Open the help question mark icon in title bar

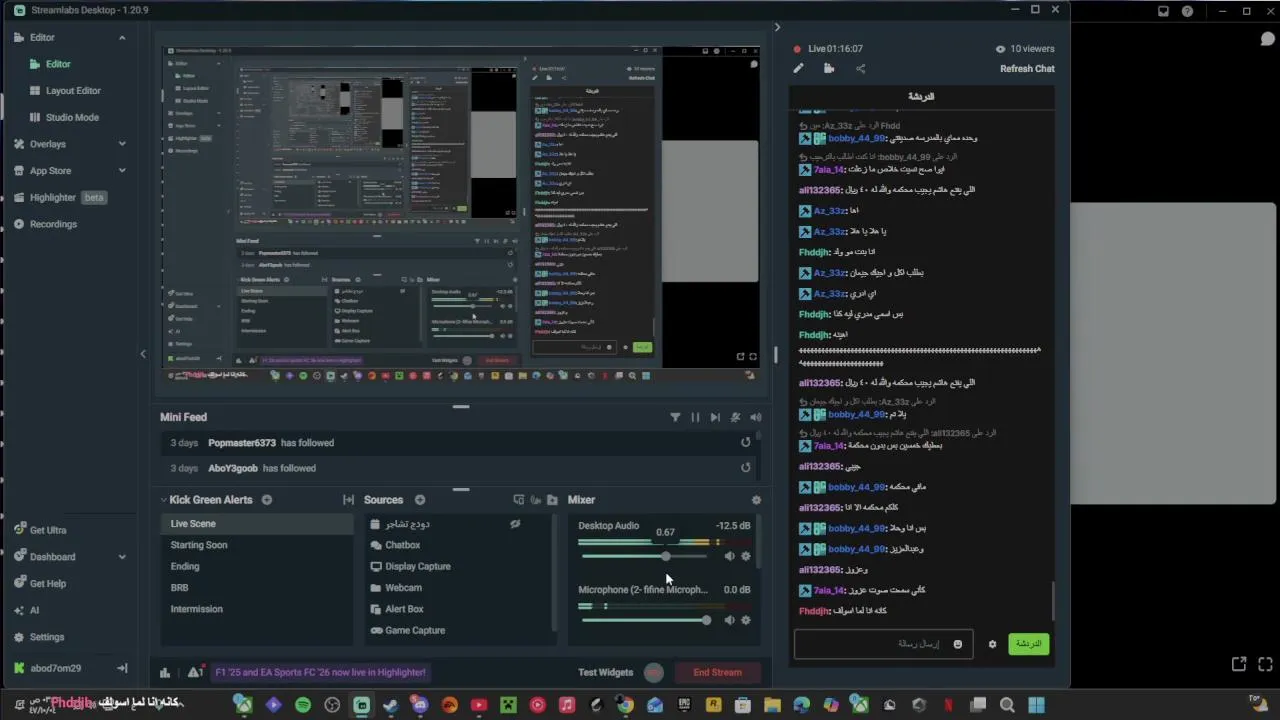pyautogui.click(x=1187, y=11)
